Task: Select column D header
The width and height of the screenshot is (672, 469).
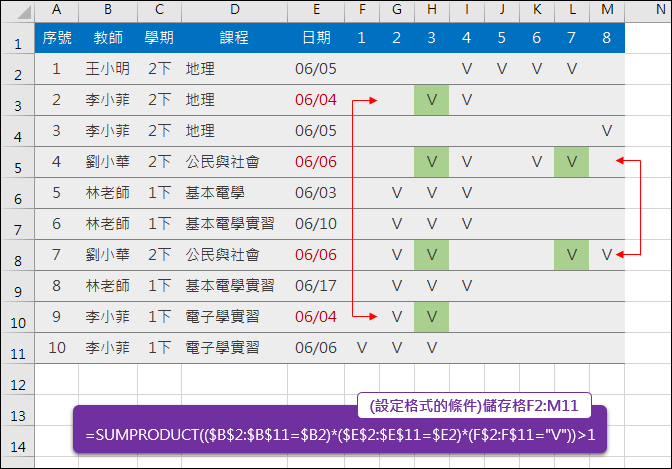Action: click(x=234, y=10)
